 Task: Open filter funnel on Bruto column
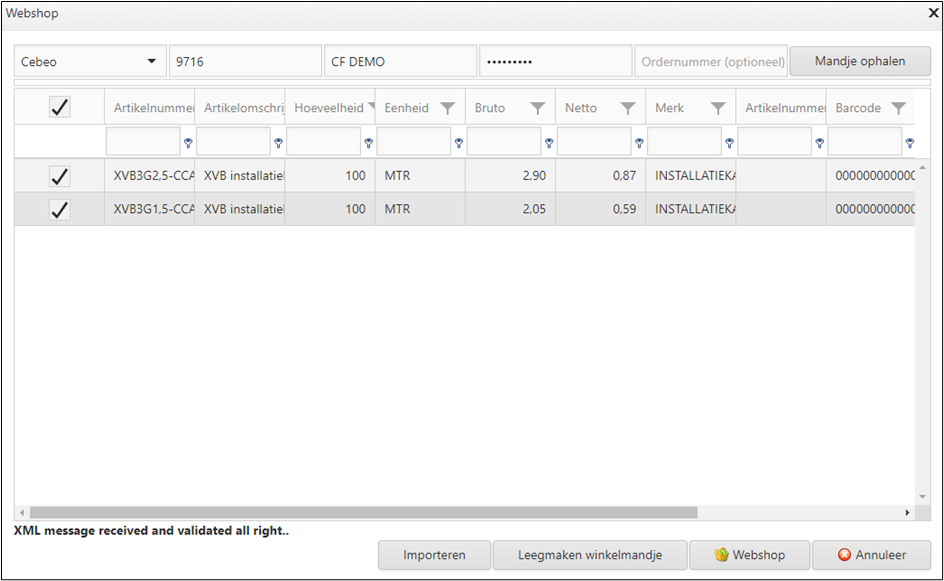(538, 108)
